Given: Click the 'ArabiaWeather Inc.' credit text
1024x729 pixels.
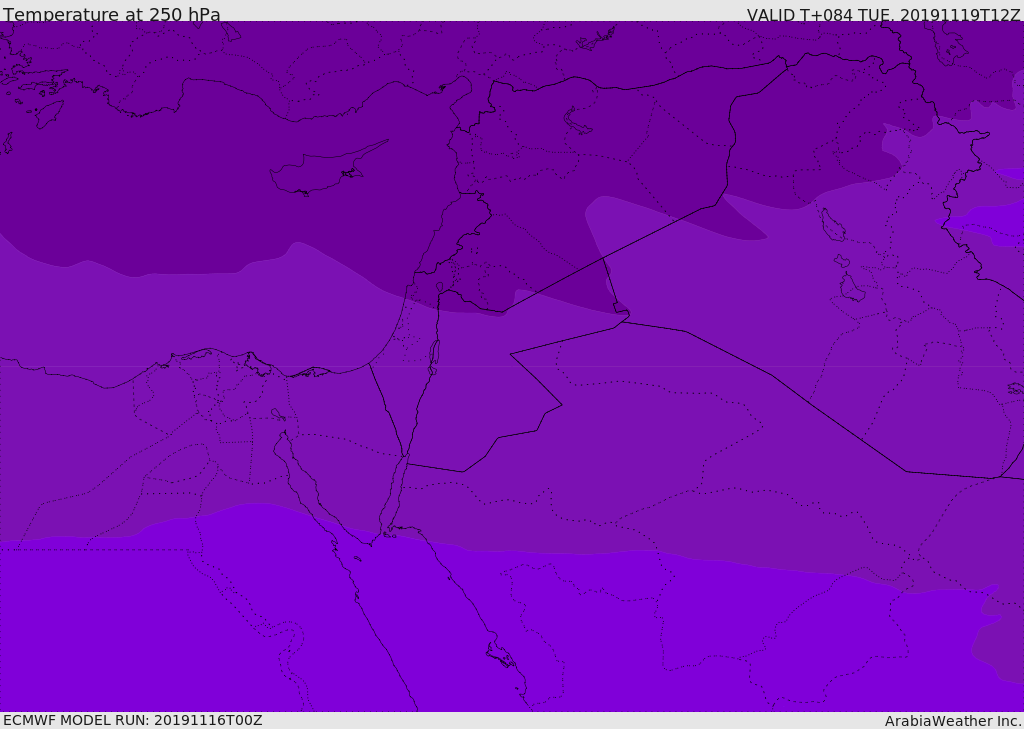Looking at the screenshot, I should click(953, 721).
